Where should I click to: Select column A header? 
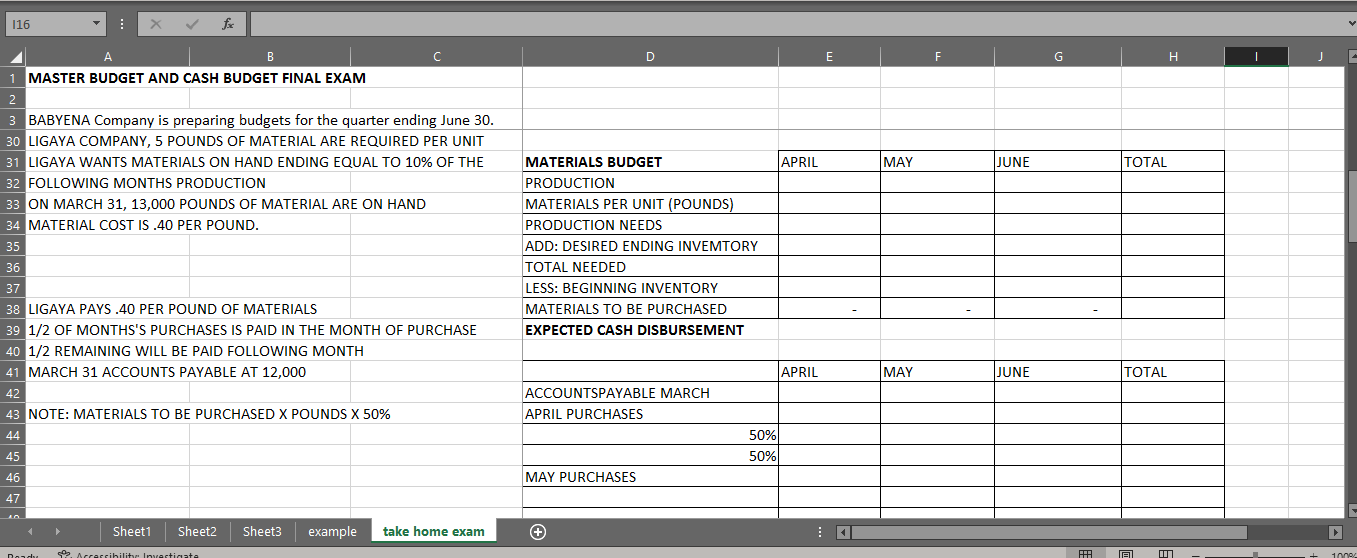(x=106, y=57)
